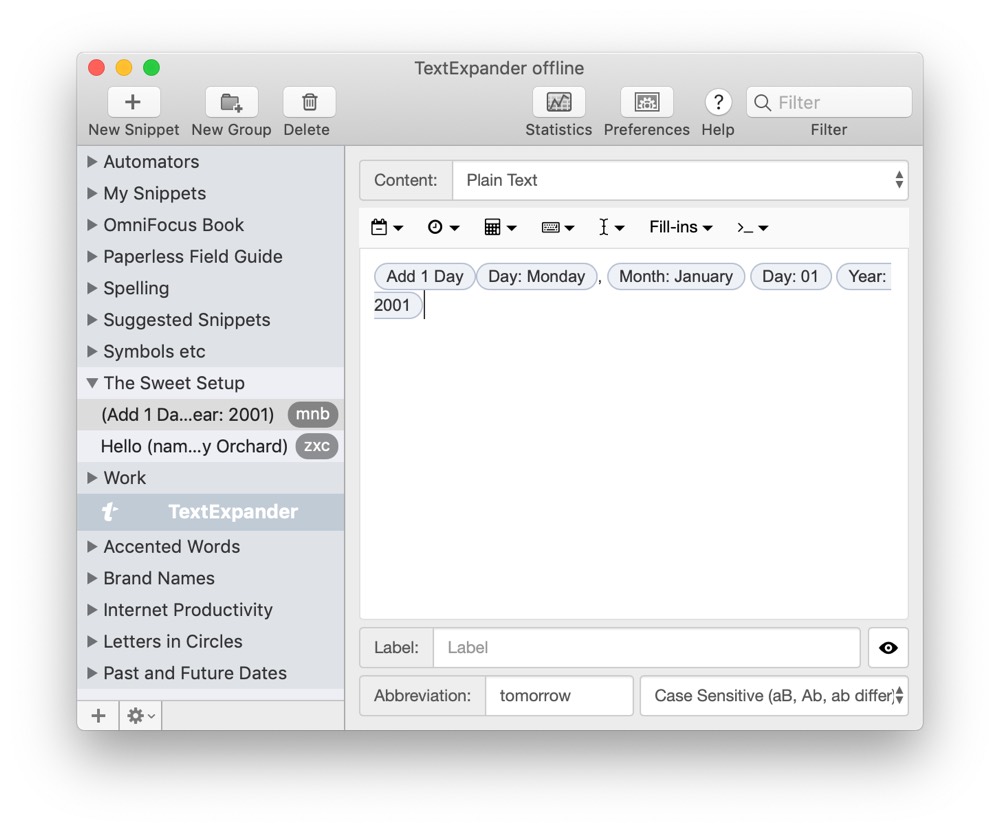
Task: Click the Year: 2001 token
Action: point(864,277)
